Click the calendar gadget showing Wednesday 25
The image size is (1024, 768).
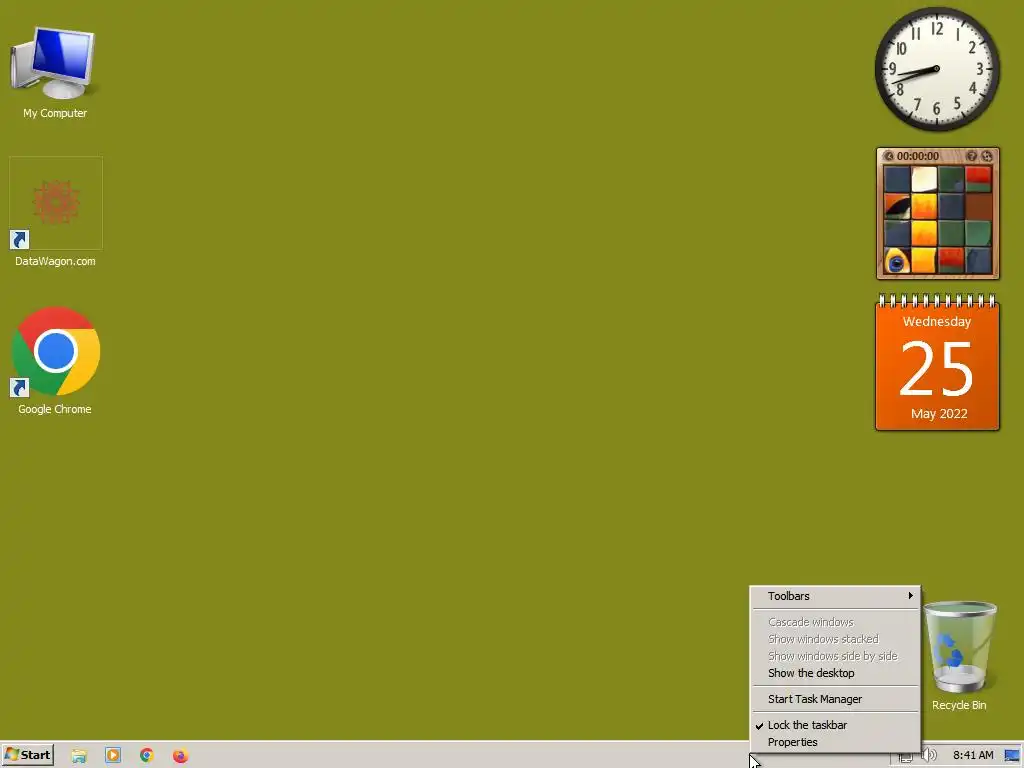(937, 362)
